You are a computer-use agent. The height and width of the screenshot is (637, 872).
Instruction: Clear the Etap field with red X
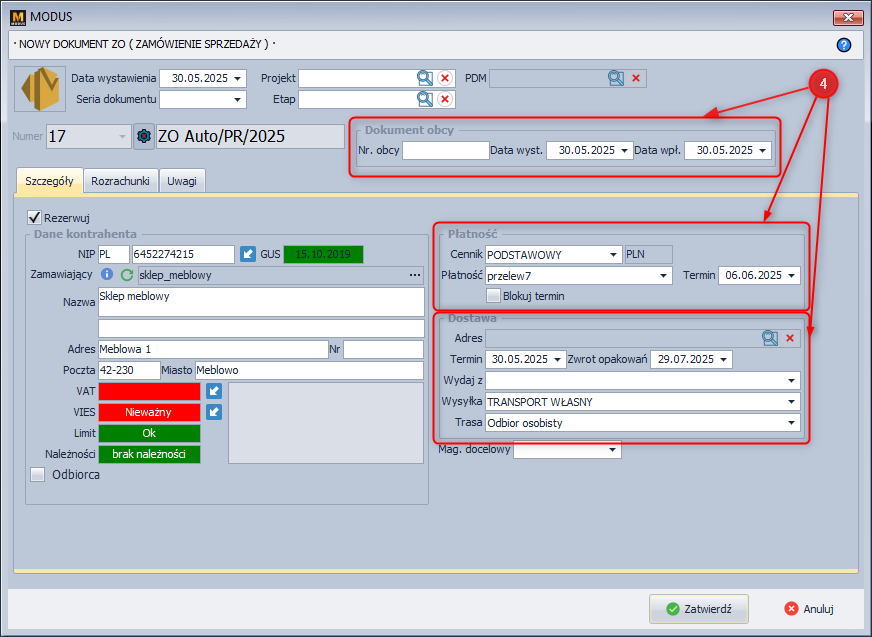click(x=445, y=99)
